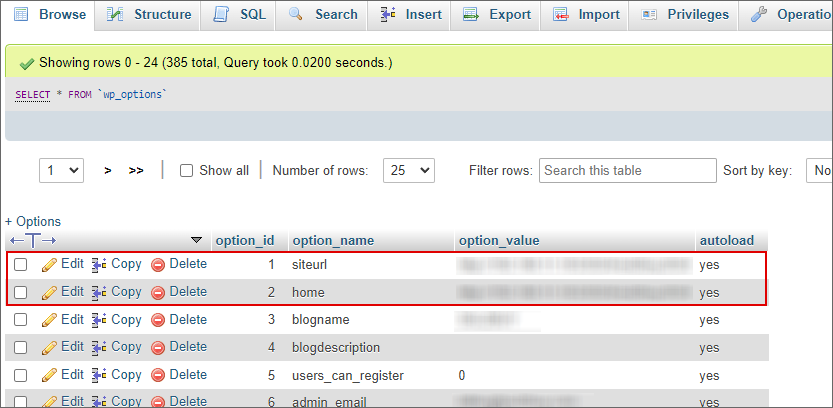Open the page number dropdown
Screen dimensions: 833x408
62,171
